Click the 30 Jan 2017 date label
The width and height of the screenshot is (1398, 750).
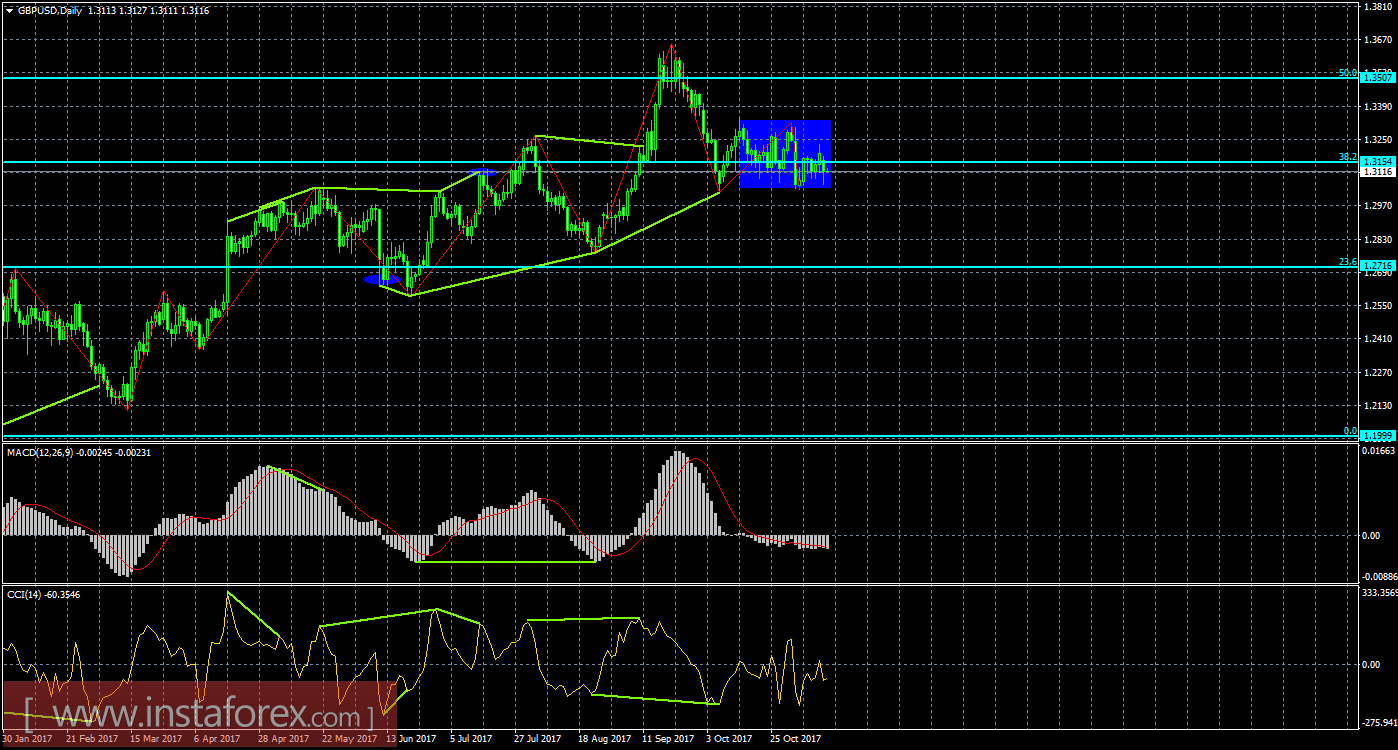coord(28,739)
